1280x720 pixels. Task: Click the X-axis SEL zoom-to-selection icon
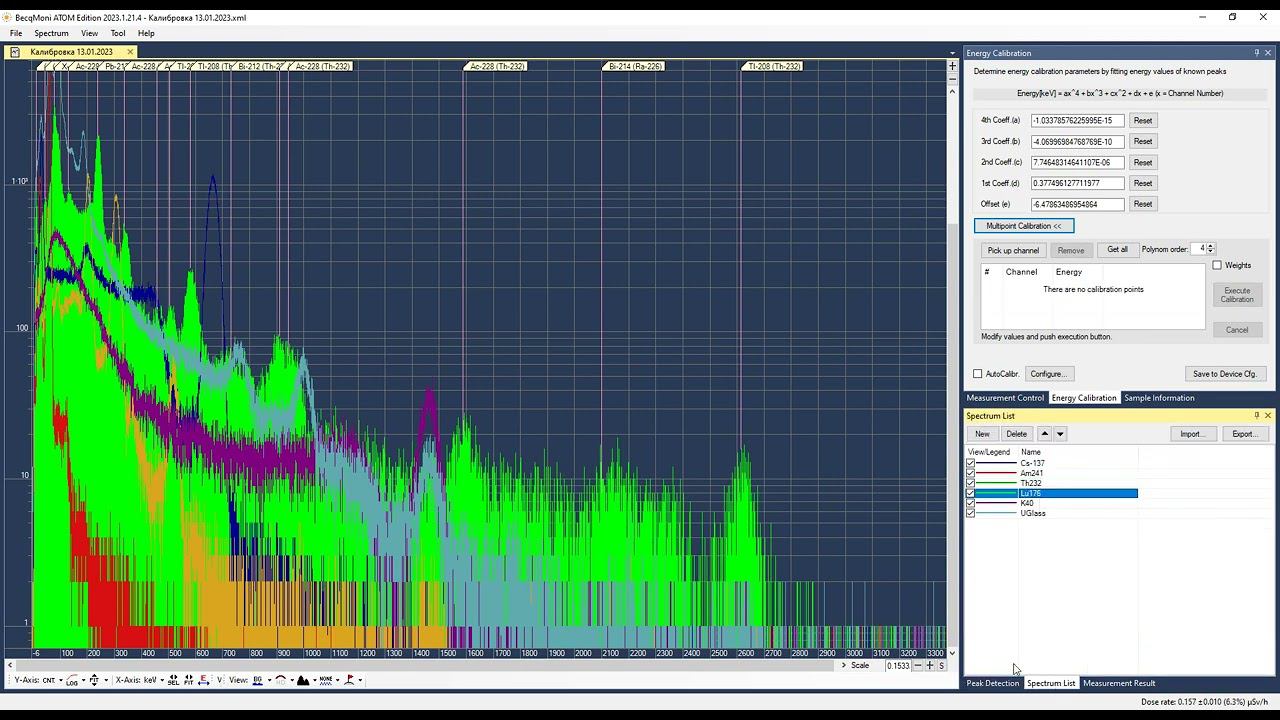click(173, 680)
